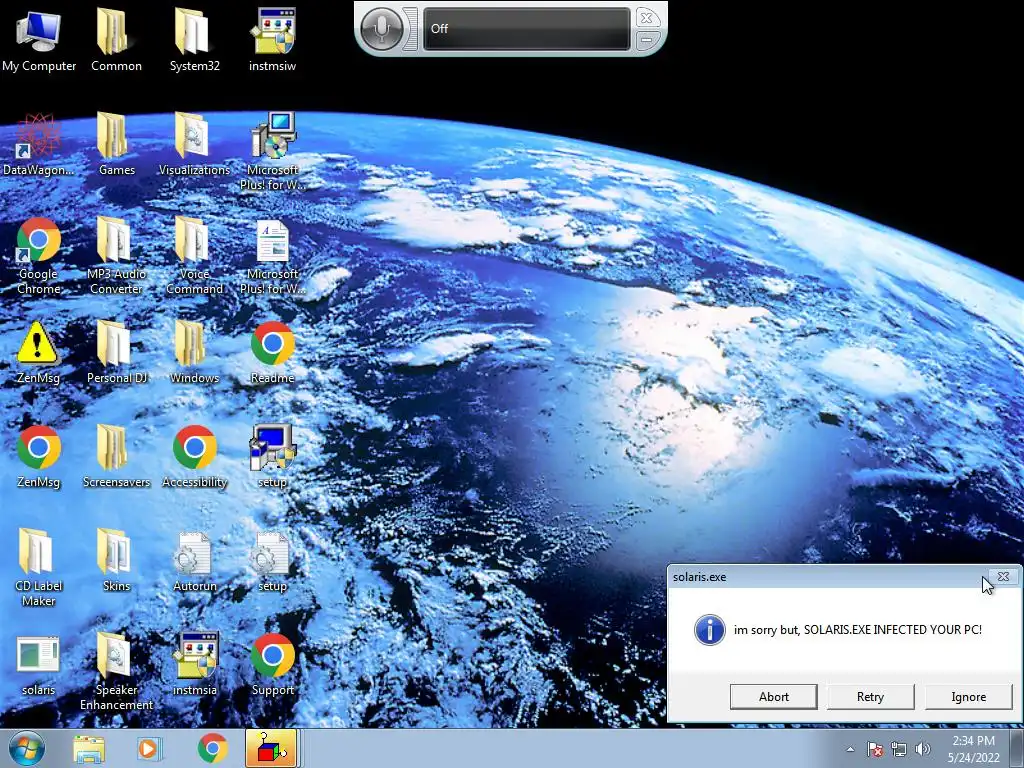Viewport: 1024px width, 768px height.
Task: Click the network status tray icon
Action: [899, 749]
